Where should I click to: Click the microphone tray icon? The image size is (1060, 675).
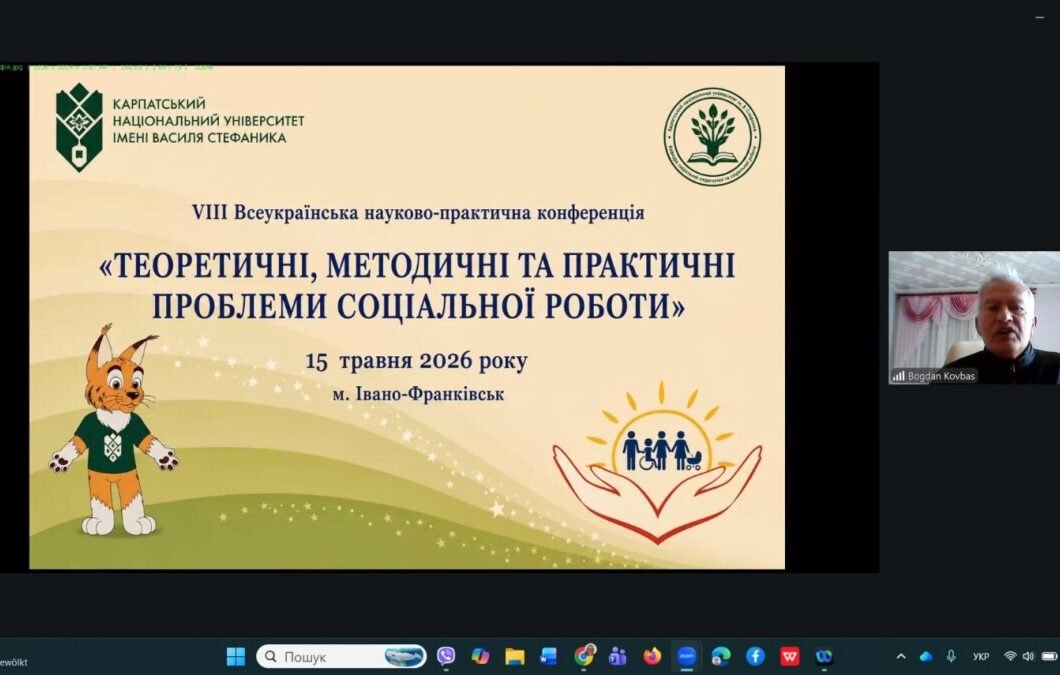(x=951, y=656)
